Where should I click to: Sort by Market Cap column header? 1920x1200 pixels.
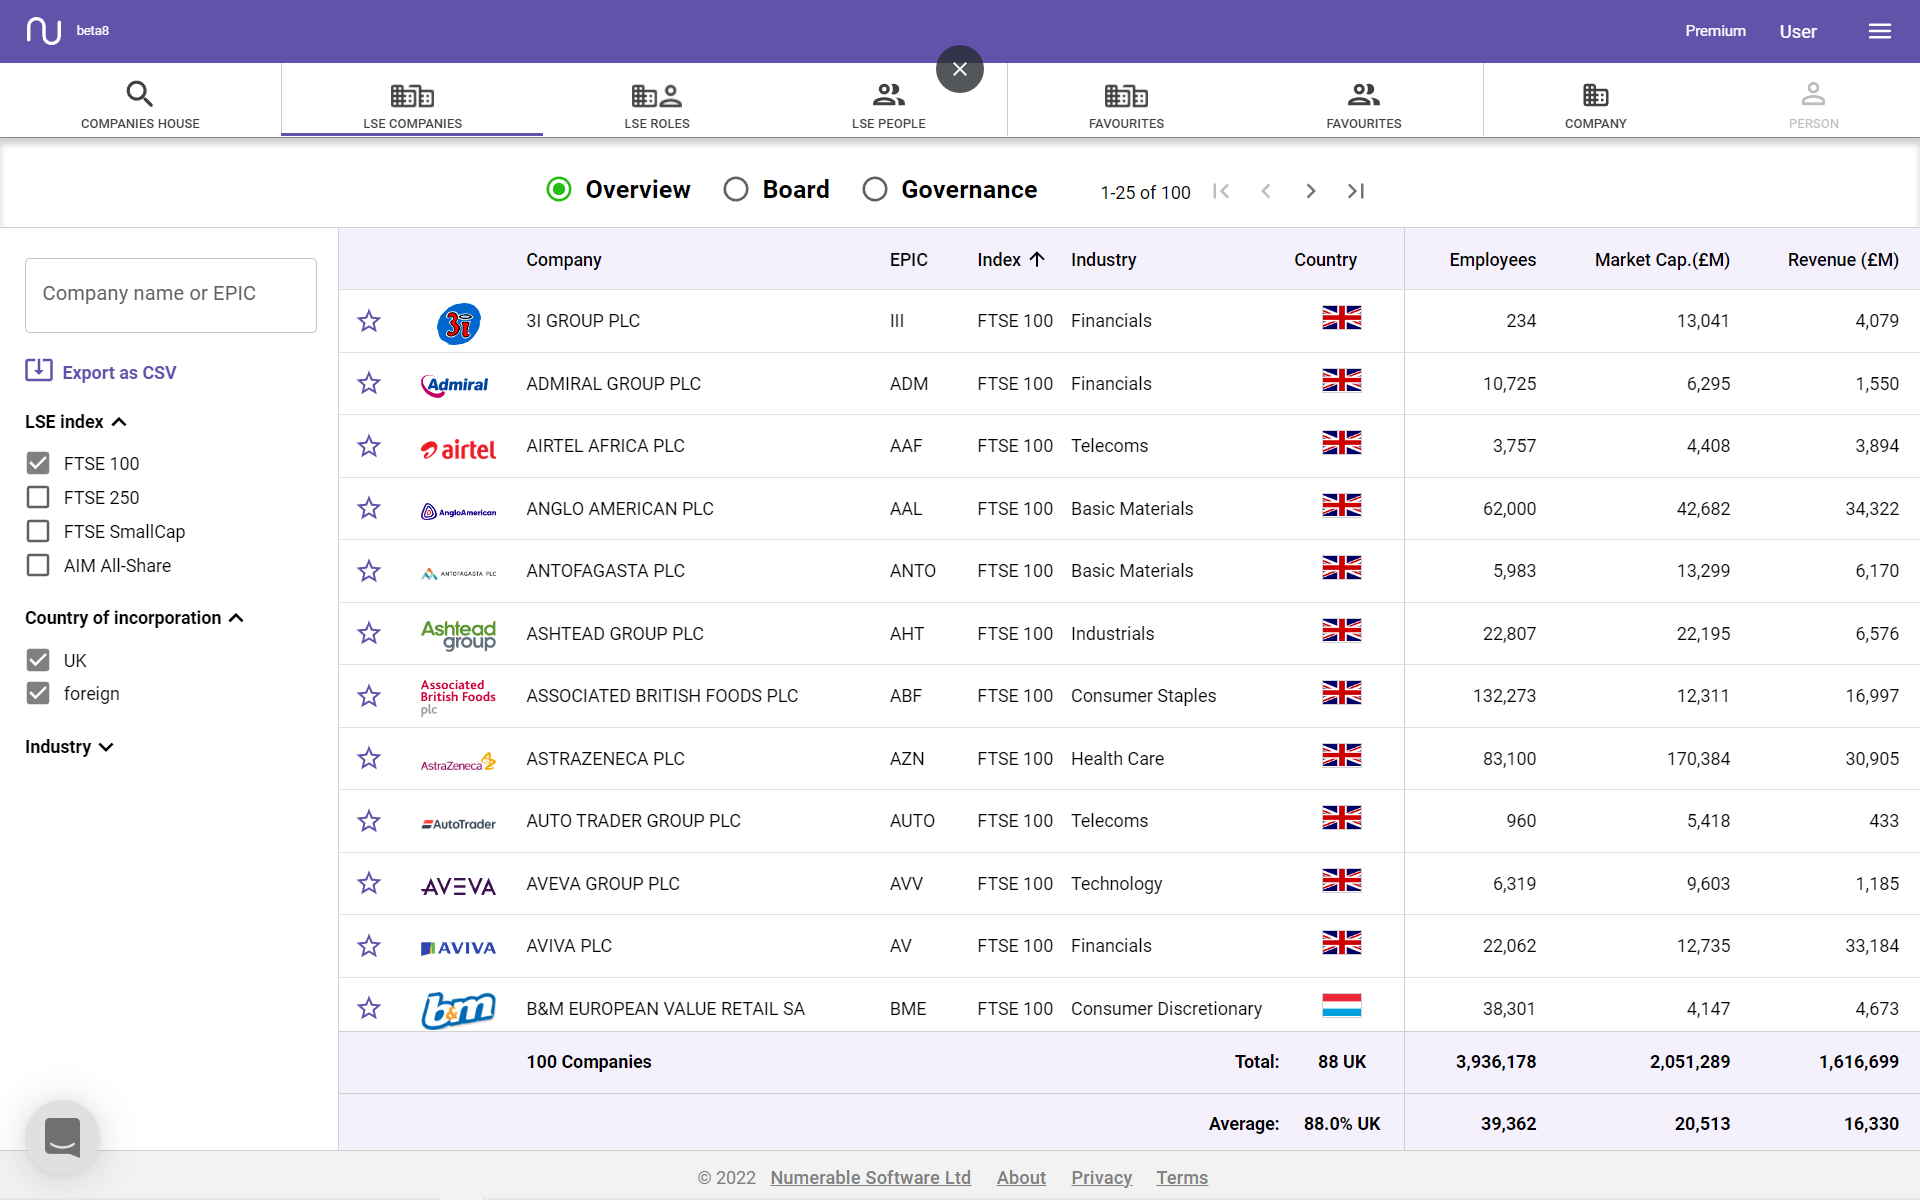[x=1662, y=260]
